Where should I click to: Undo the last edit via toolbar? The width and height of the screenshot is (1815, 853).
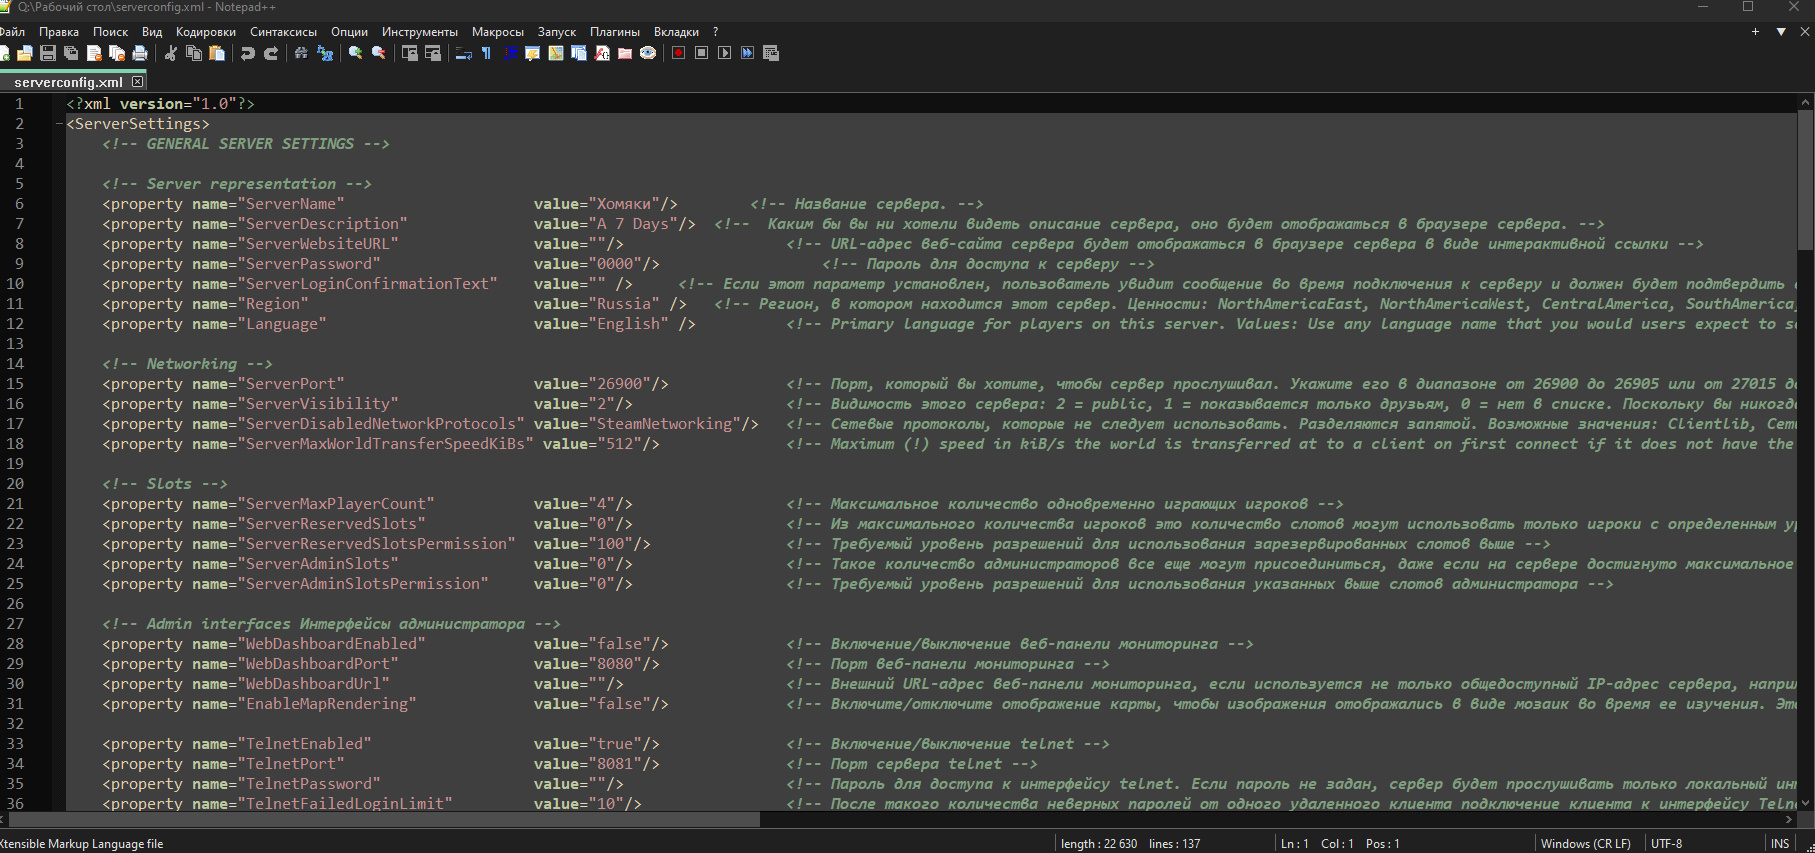pyautogui.click(x=248, y=53)
